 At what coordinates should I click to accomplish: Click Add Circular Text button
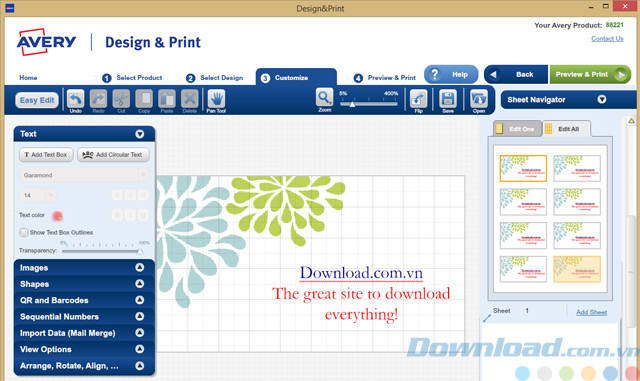(x=113, y=155)
